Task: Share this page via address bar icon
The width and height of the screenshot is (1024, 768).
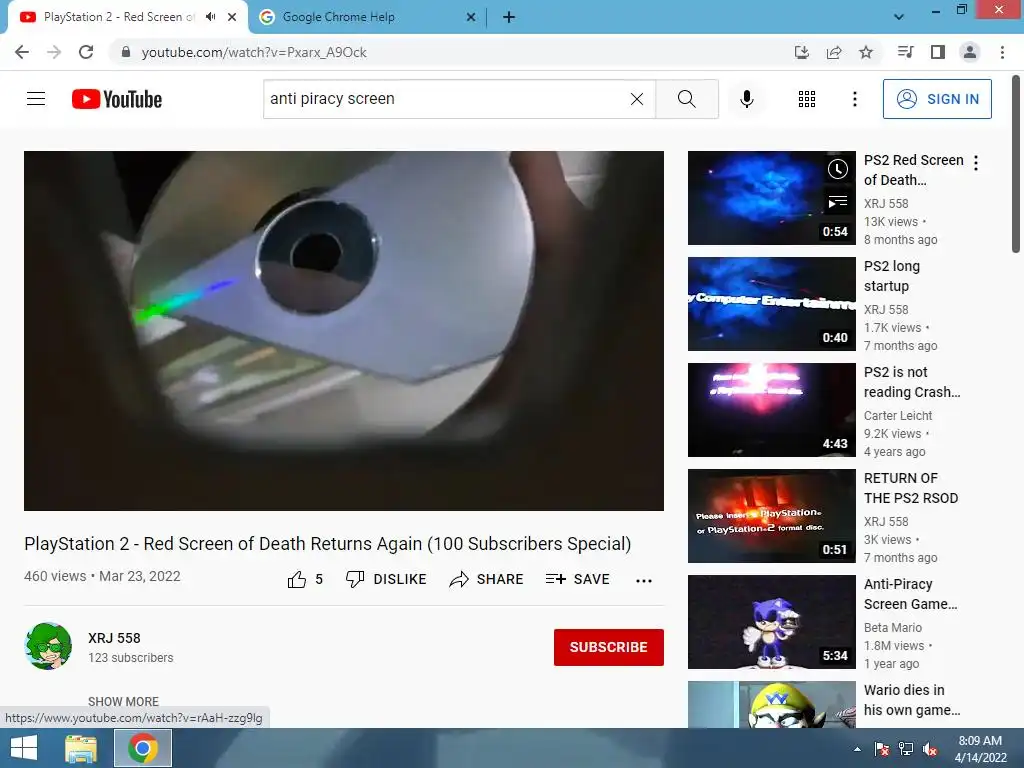Action: [834, 52]
